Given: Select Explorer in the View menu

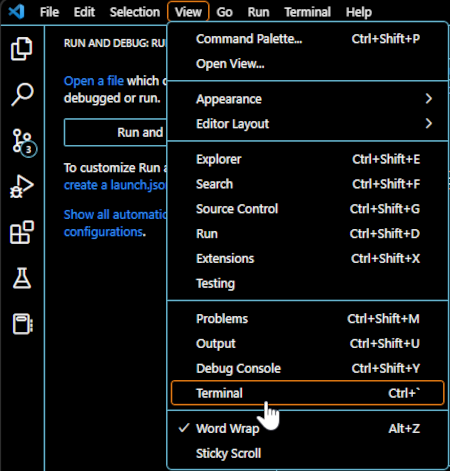Looking at the screenshot, I should (x=307, y=159).
